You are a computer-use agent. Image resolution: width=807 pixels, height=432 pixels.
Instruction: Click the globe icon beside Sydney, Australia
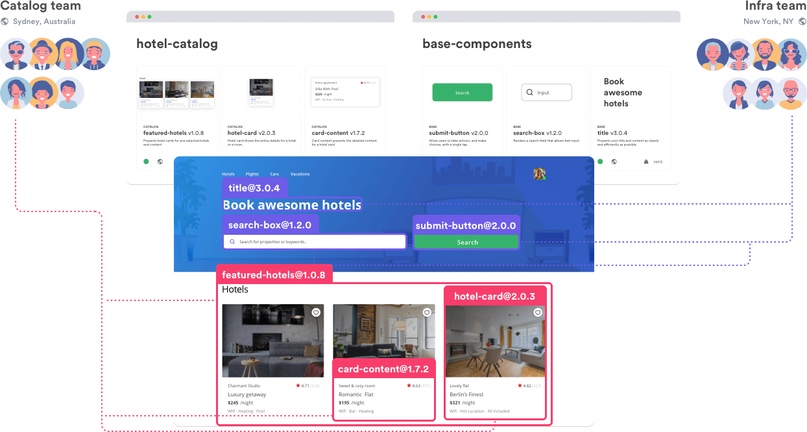[5, 22]
